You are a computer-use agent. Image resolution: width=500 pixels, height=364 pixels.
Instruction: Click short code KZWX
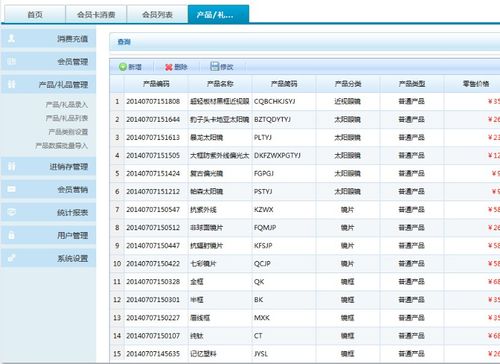[264, 209]
